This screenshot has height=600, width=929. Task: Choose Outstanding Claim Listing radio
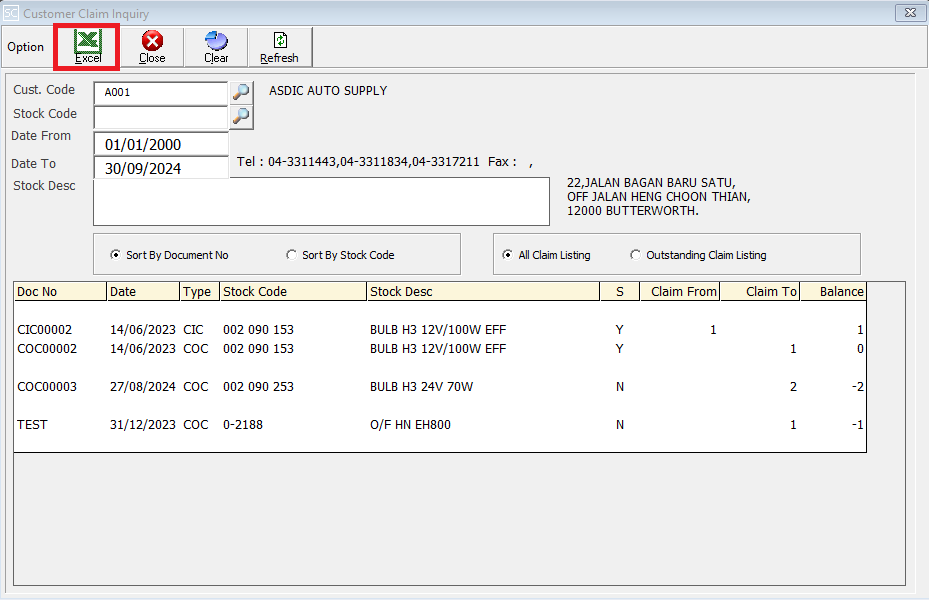(698, 255)
